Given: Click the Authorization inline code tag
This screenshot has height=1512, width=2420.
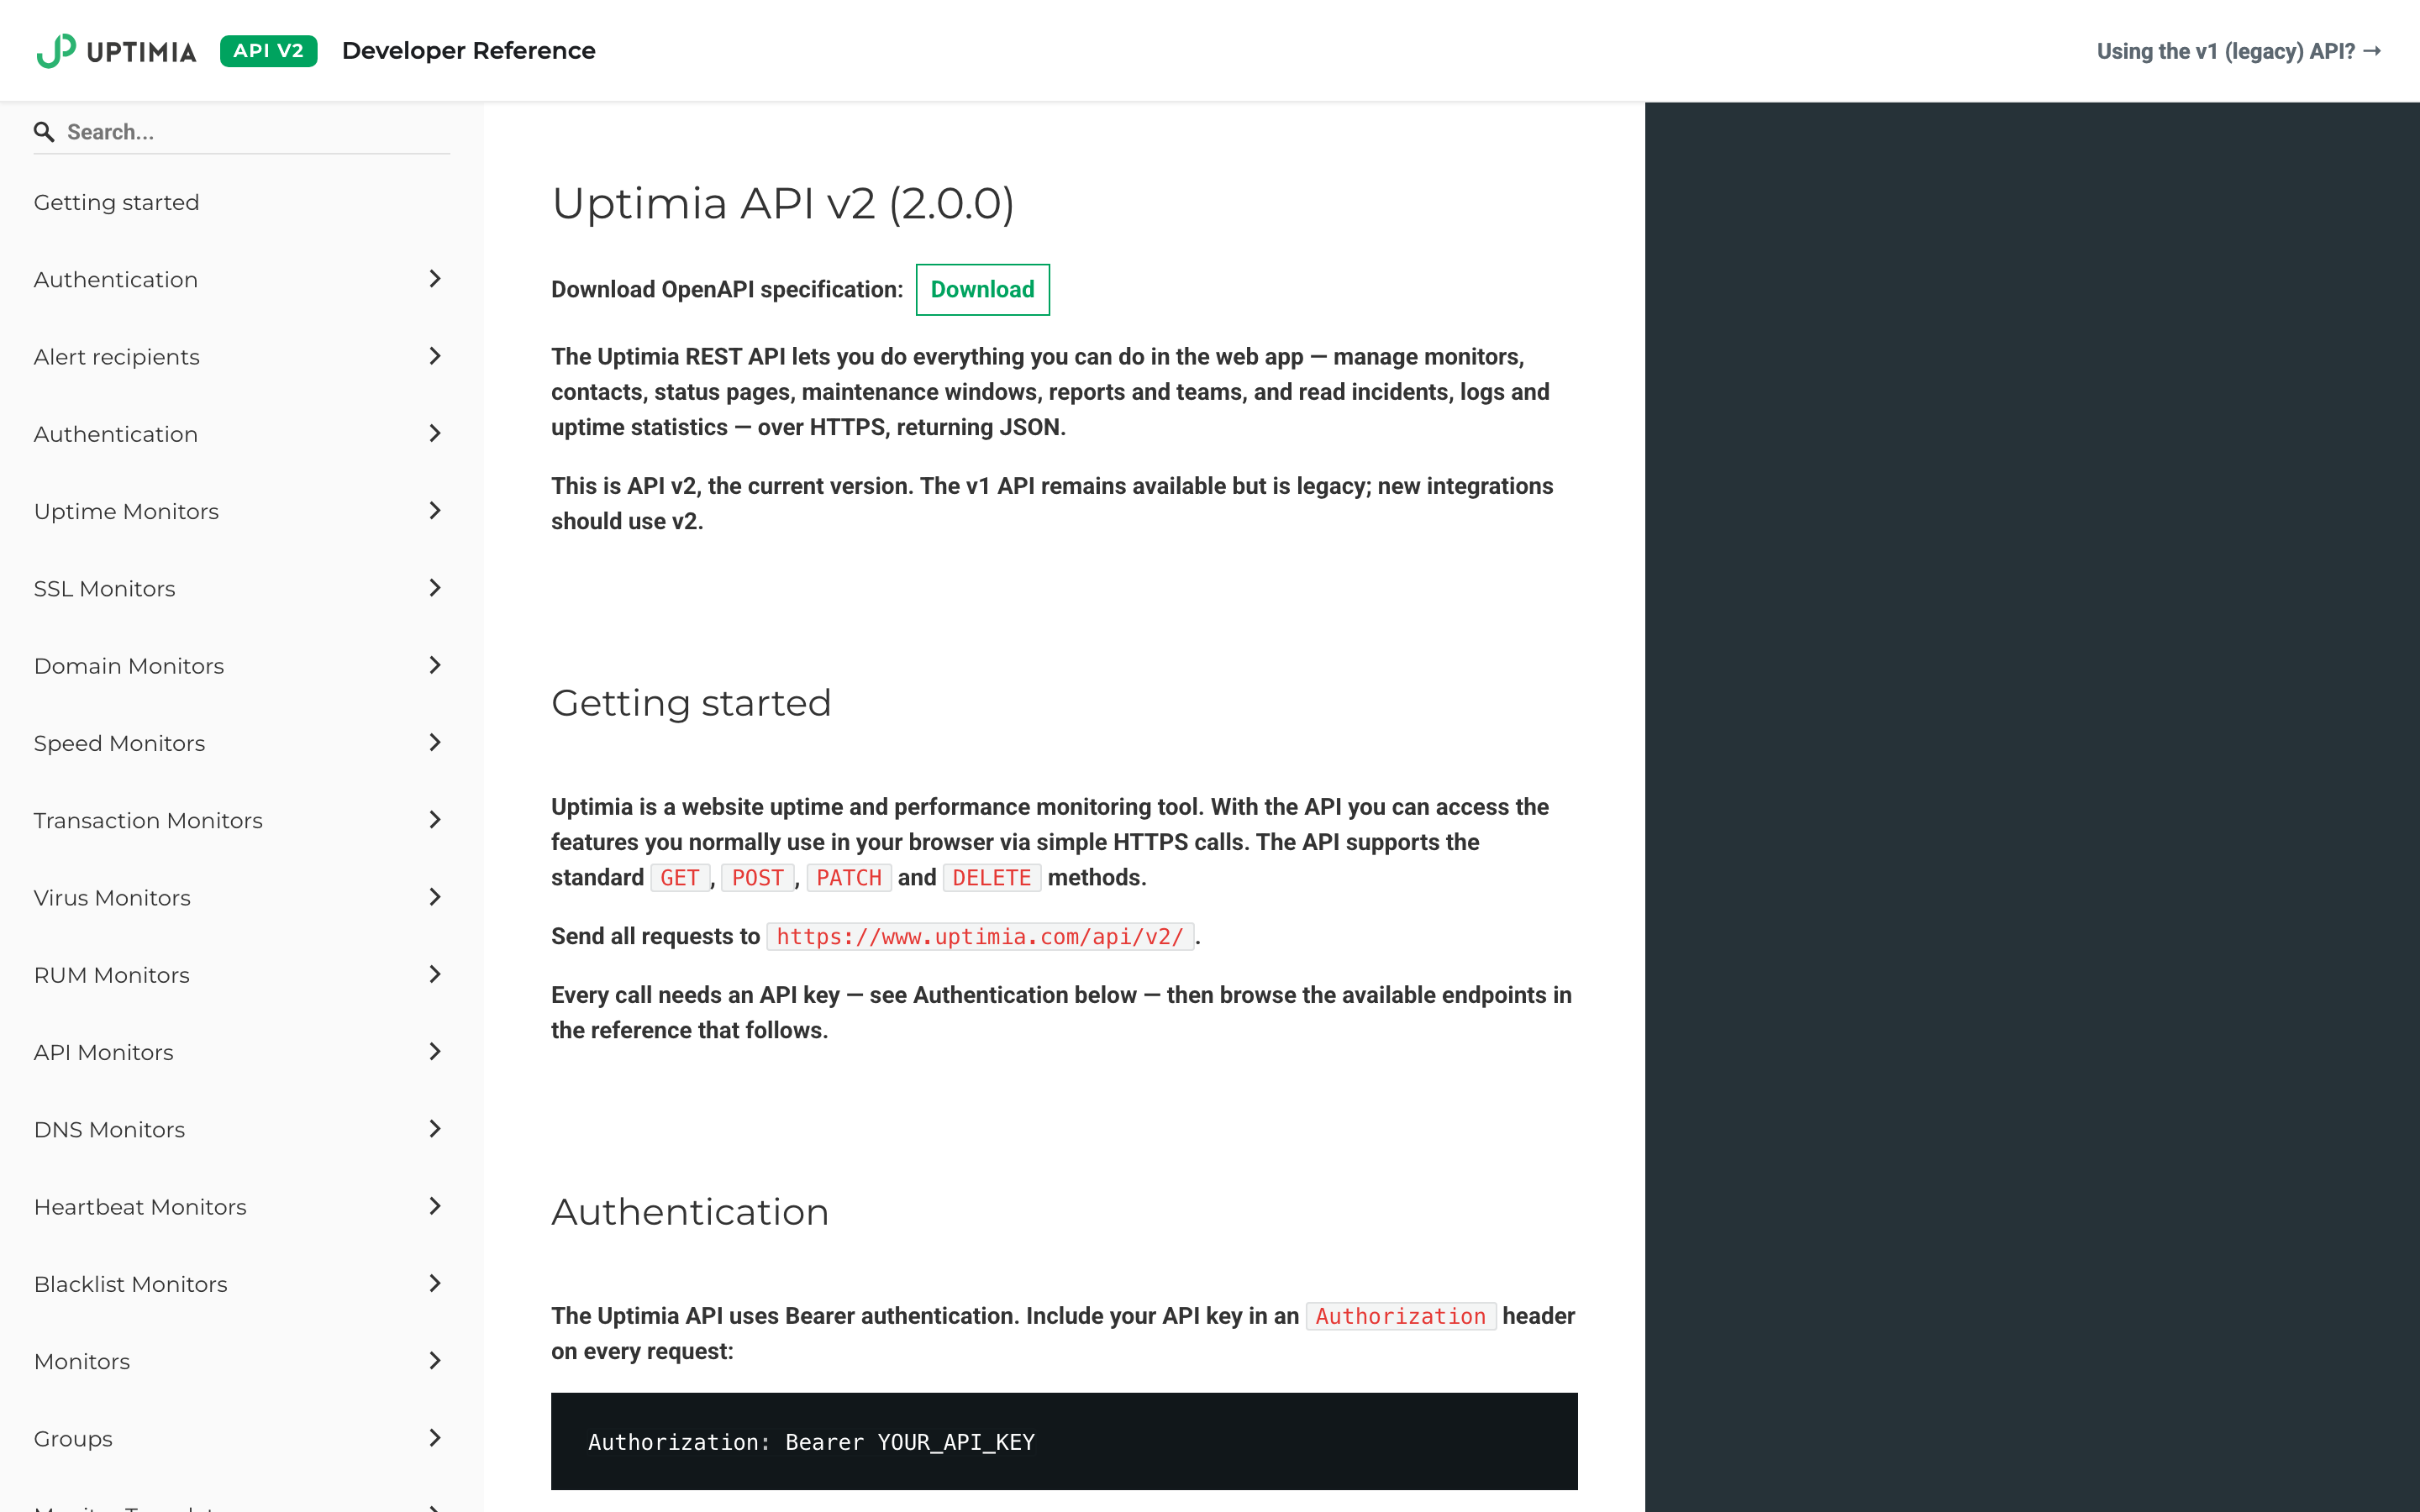Looking at the screenshot, I should point(1400,1317).
